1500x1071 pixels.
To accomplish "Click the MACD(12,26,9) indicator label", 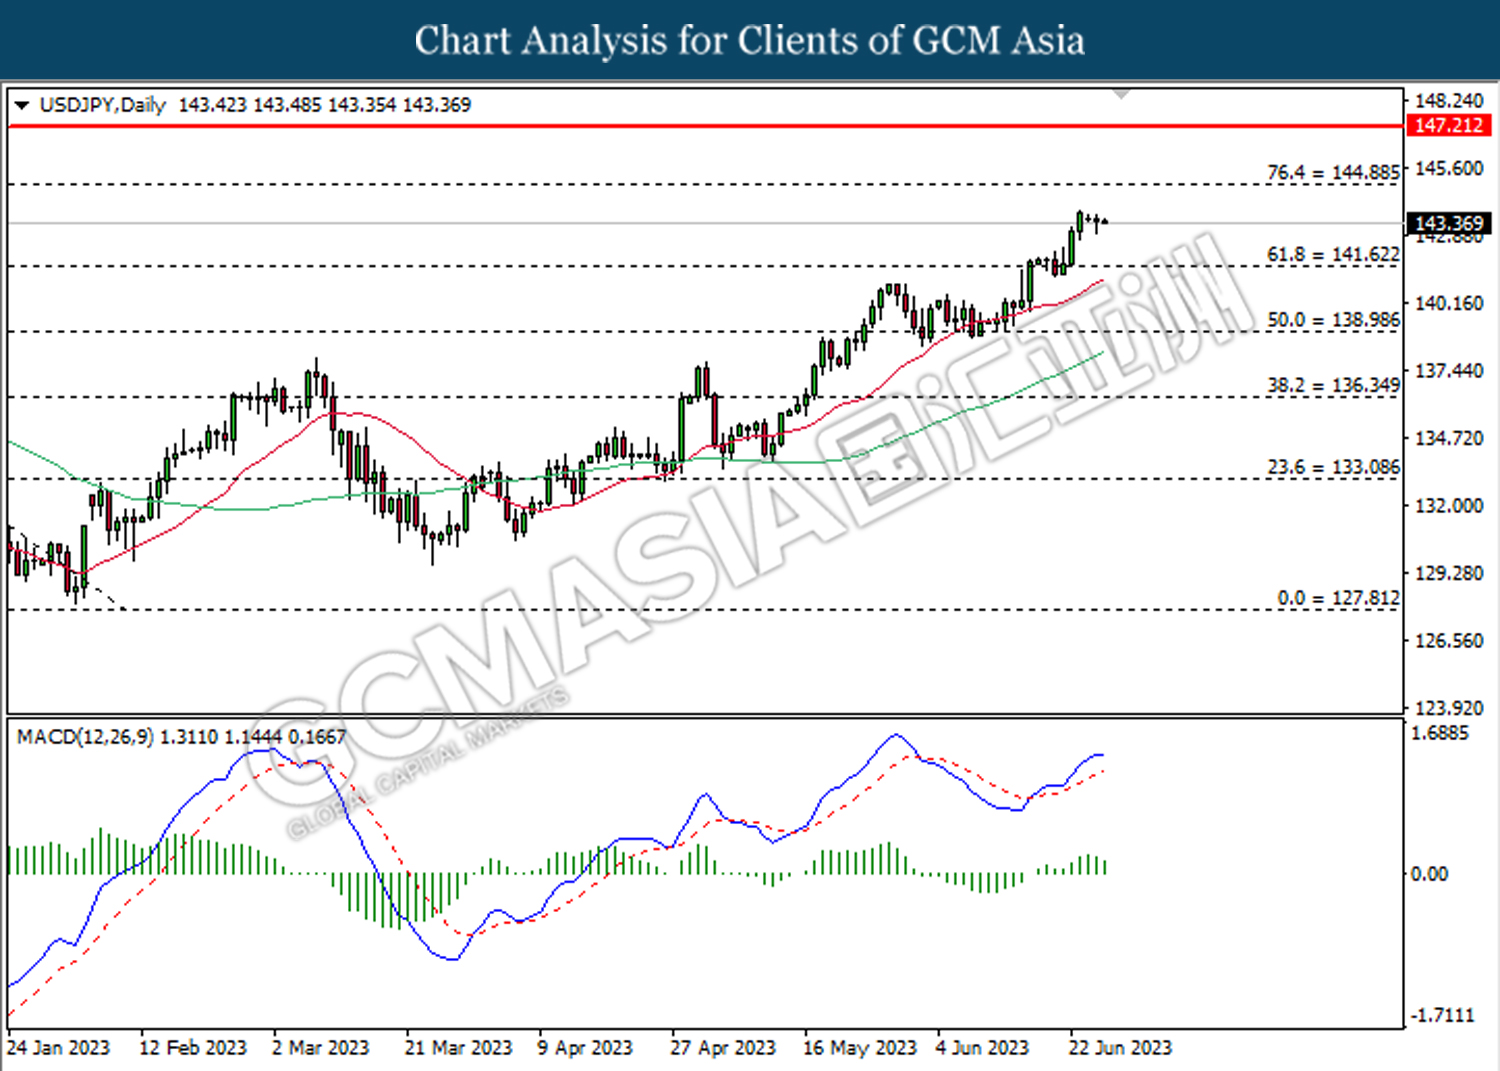I will [85, 737].
